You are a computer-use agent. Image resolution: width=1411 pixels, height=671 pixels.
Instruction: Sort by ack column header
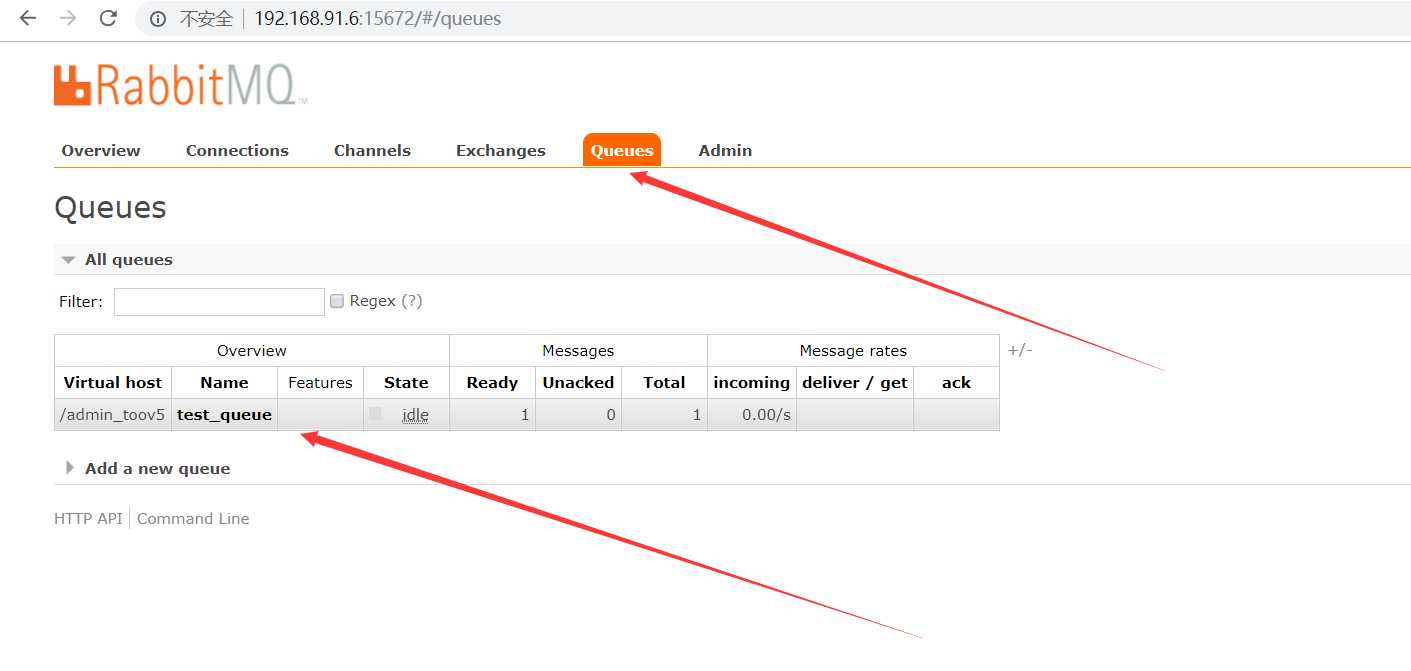click(956, 382)
